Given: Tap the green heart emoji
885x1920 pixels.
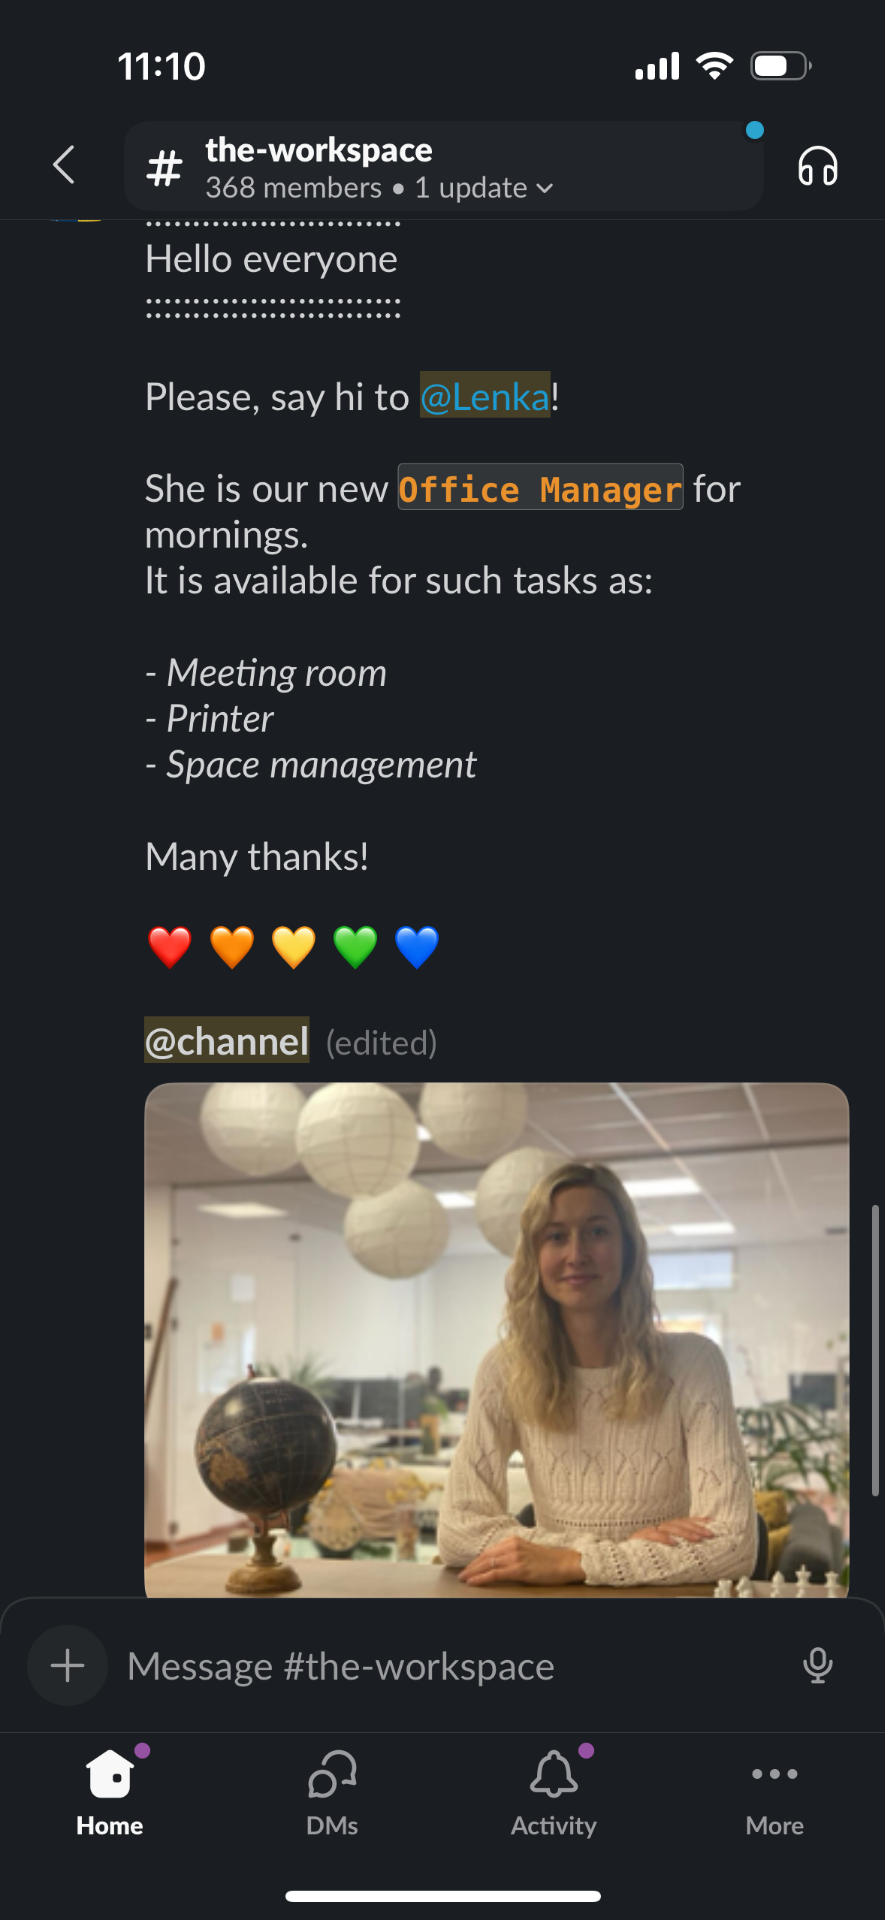Looking at the screenshot, I should point(355,947).
